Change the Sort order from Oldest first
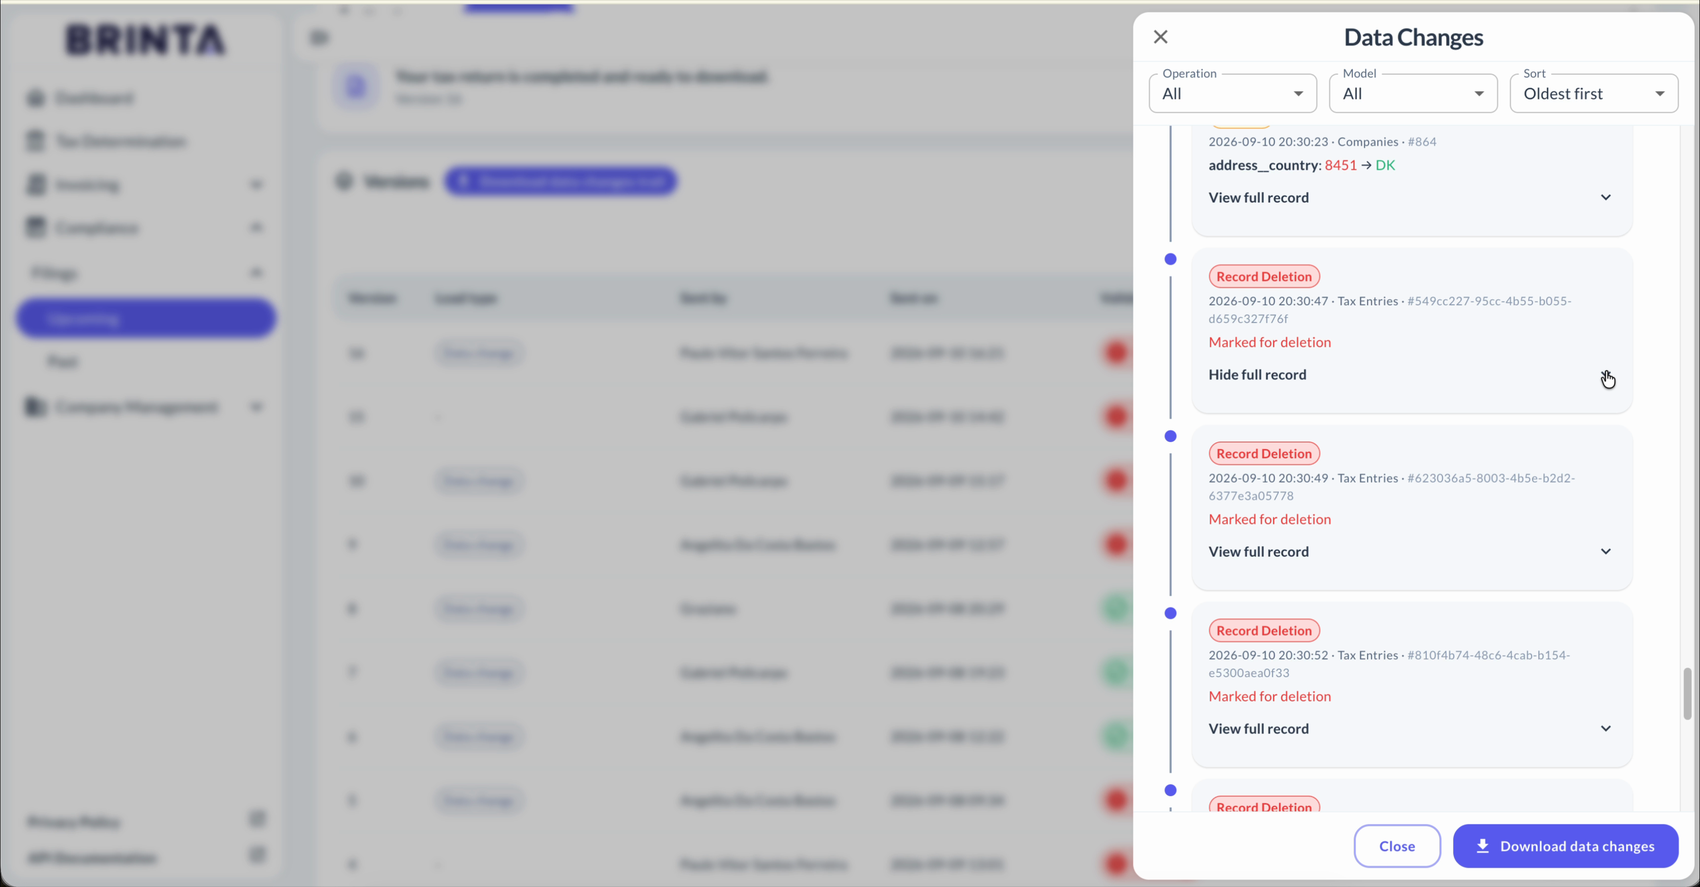Screen dimensions: 1700x887 1593,93
